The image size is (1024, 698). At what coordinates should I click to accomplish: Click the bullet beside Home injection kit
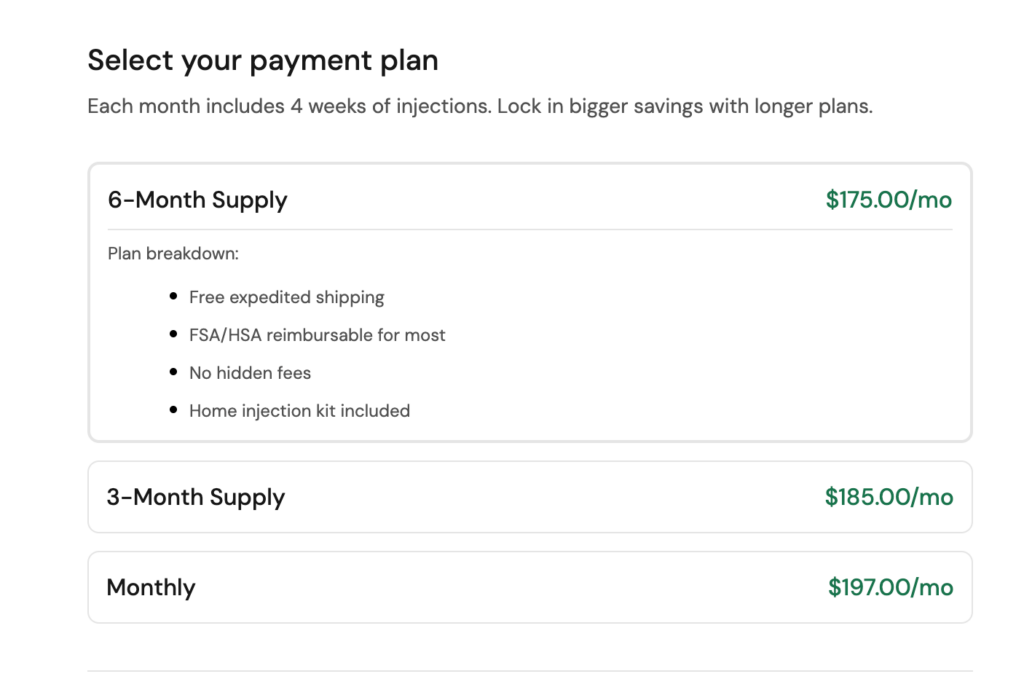tap(174, 411)
